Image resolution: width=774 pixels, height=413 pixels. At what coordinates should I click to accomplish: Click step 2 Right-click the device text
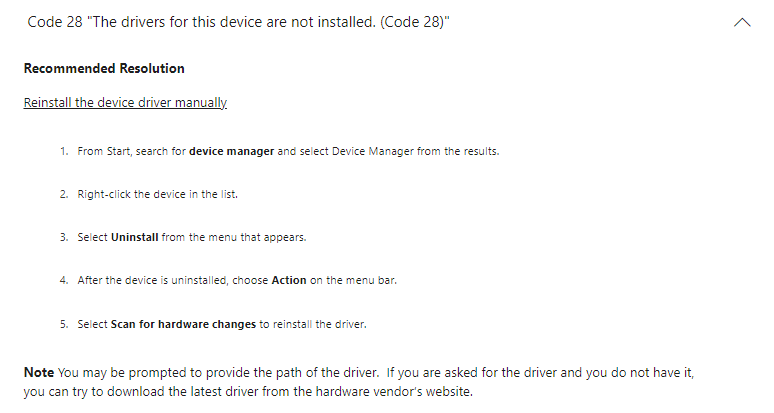click(157, 194)
